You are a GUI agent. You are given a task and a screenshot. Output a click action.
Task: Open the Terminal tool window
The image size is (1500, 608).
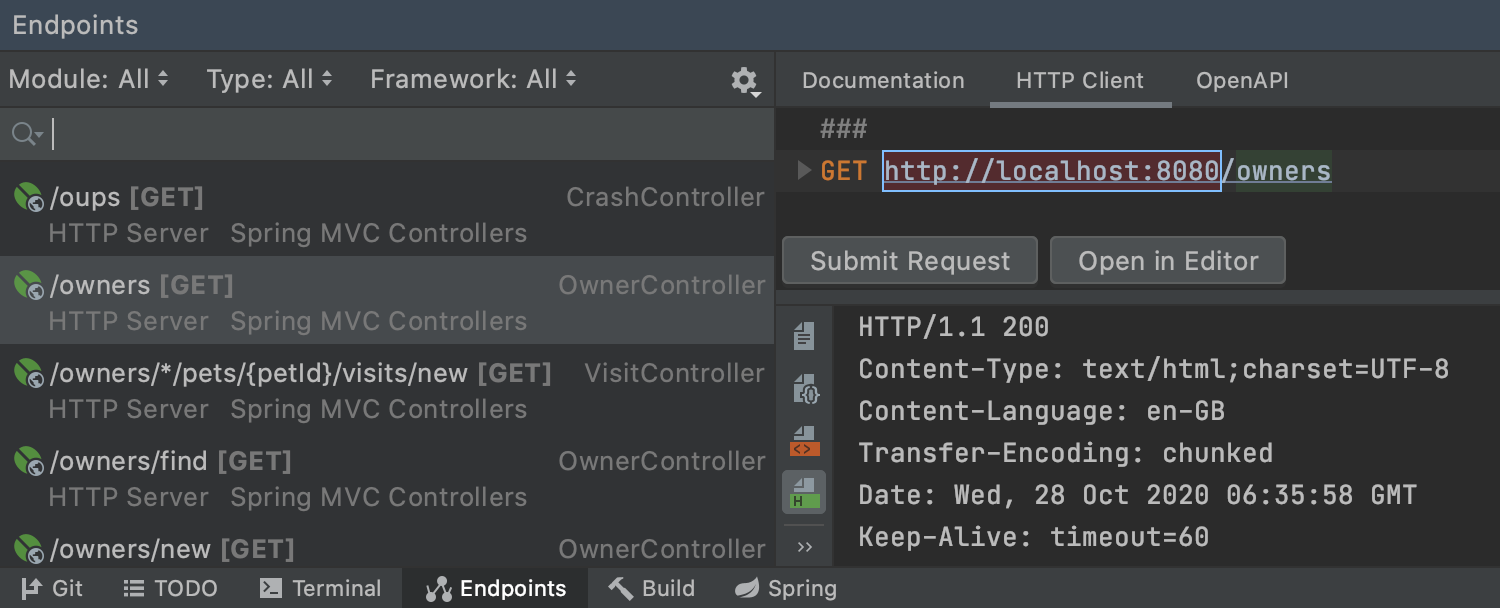click(320, 588)
